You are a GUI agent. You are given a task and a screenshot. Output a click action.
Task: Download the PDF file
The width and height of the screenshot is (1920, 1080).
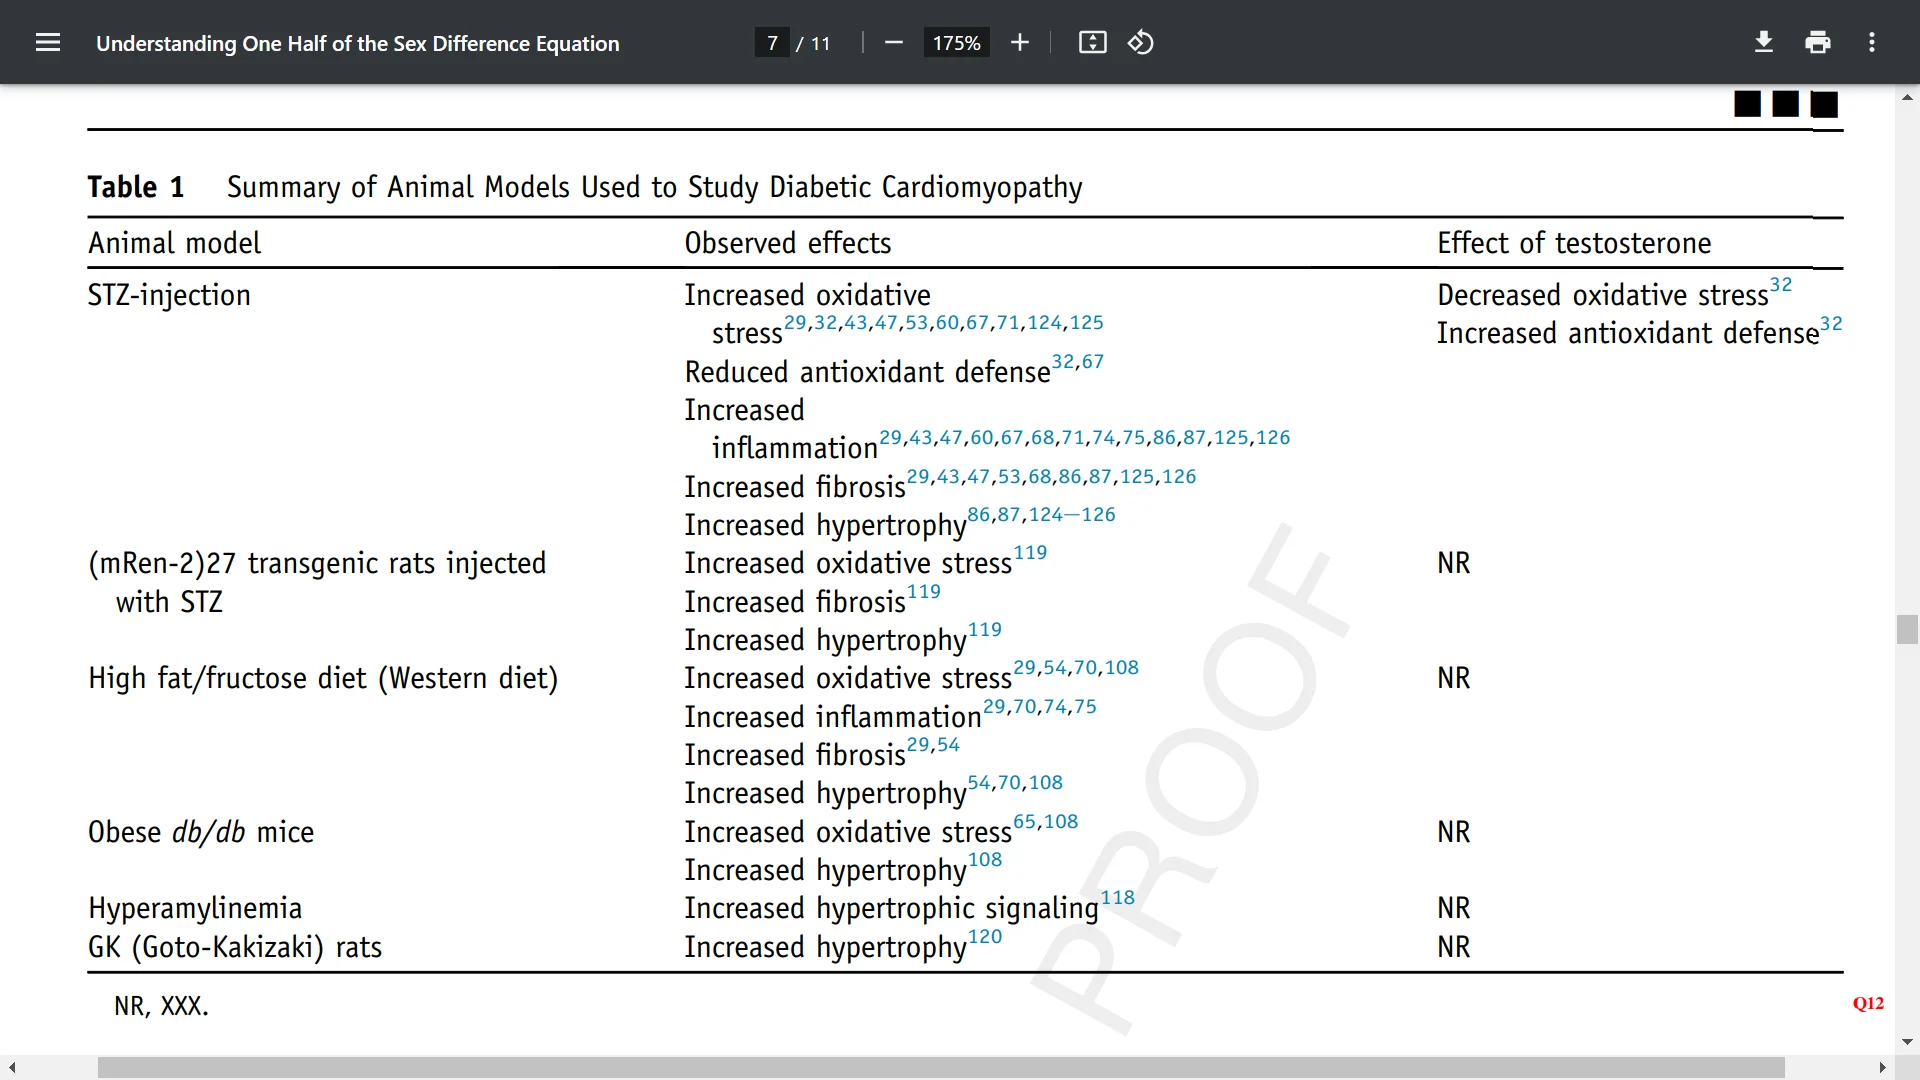click(x=1764, y=43)
